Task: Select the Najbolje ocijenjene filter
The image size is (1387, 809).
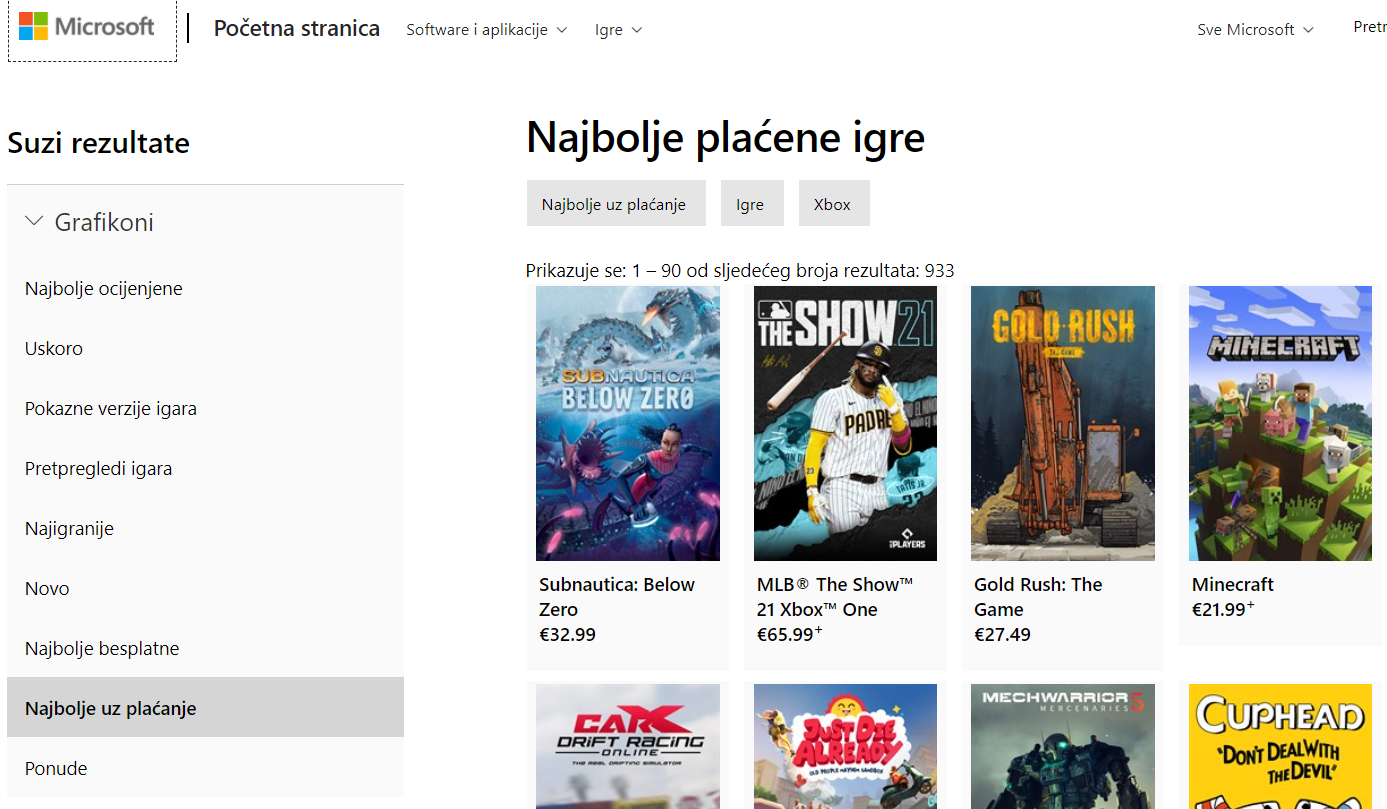Action: [x=103, y=288]
